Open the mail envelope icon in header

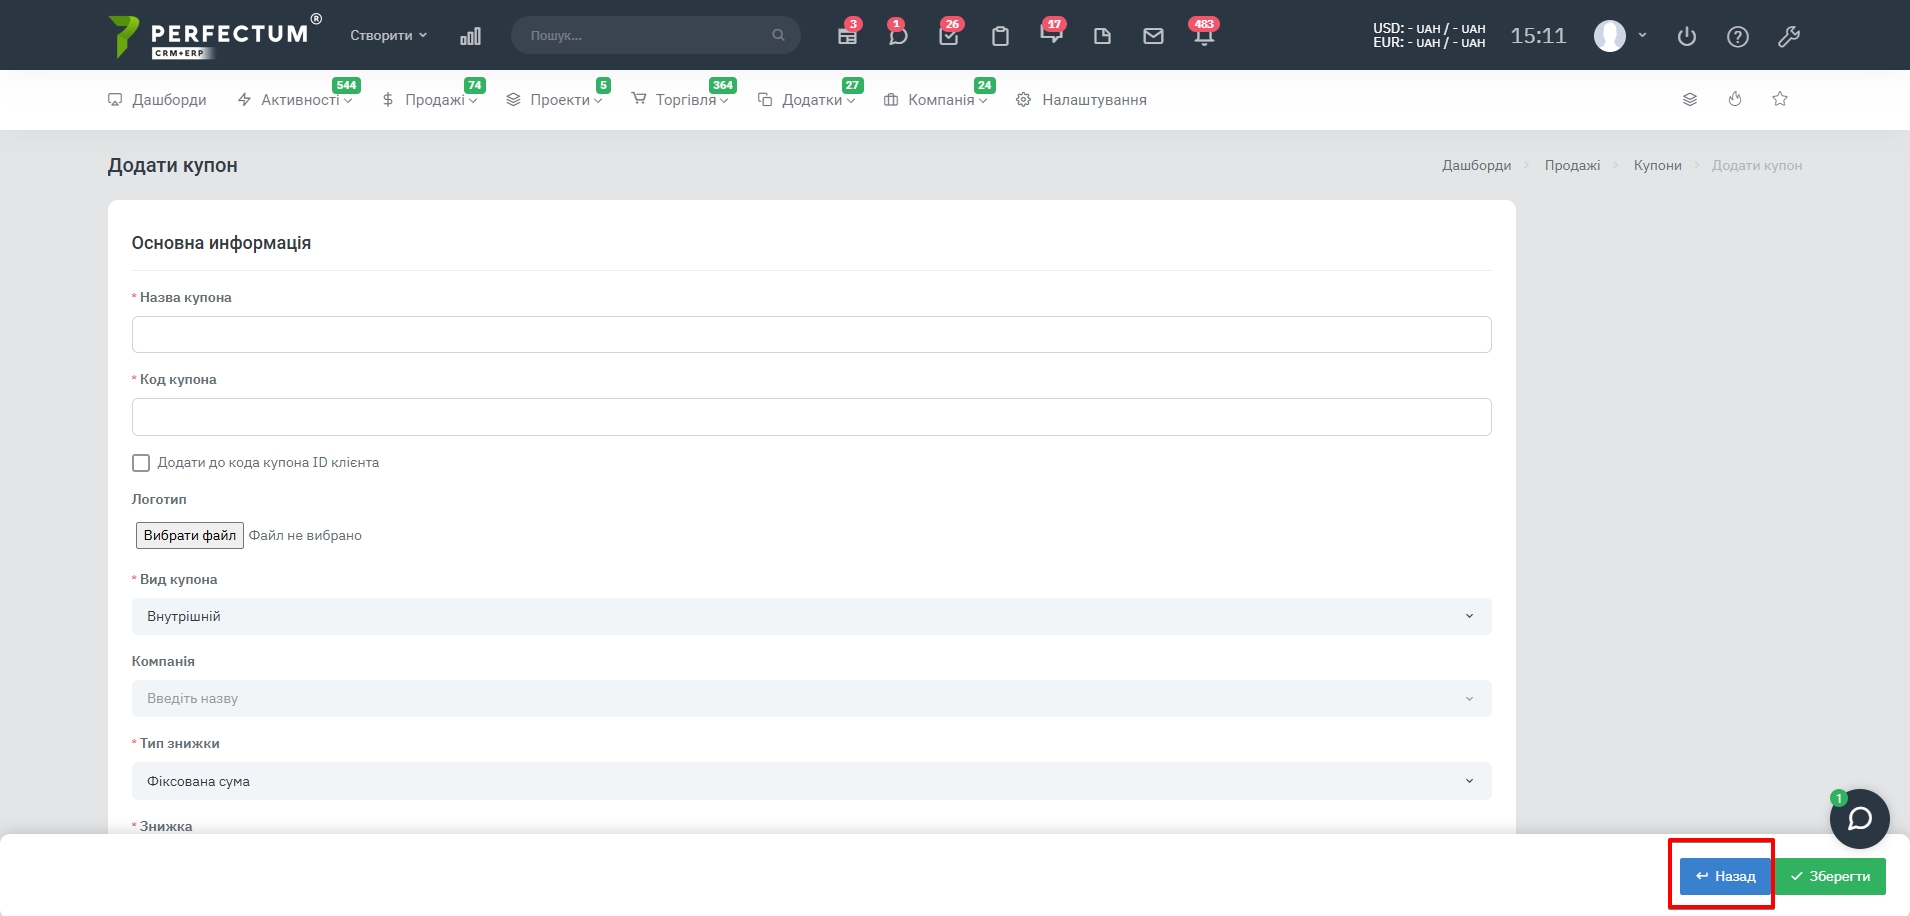click(1153, 36)
